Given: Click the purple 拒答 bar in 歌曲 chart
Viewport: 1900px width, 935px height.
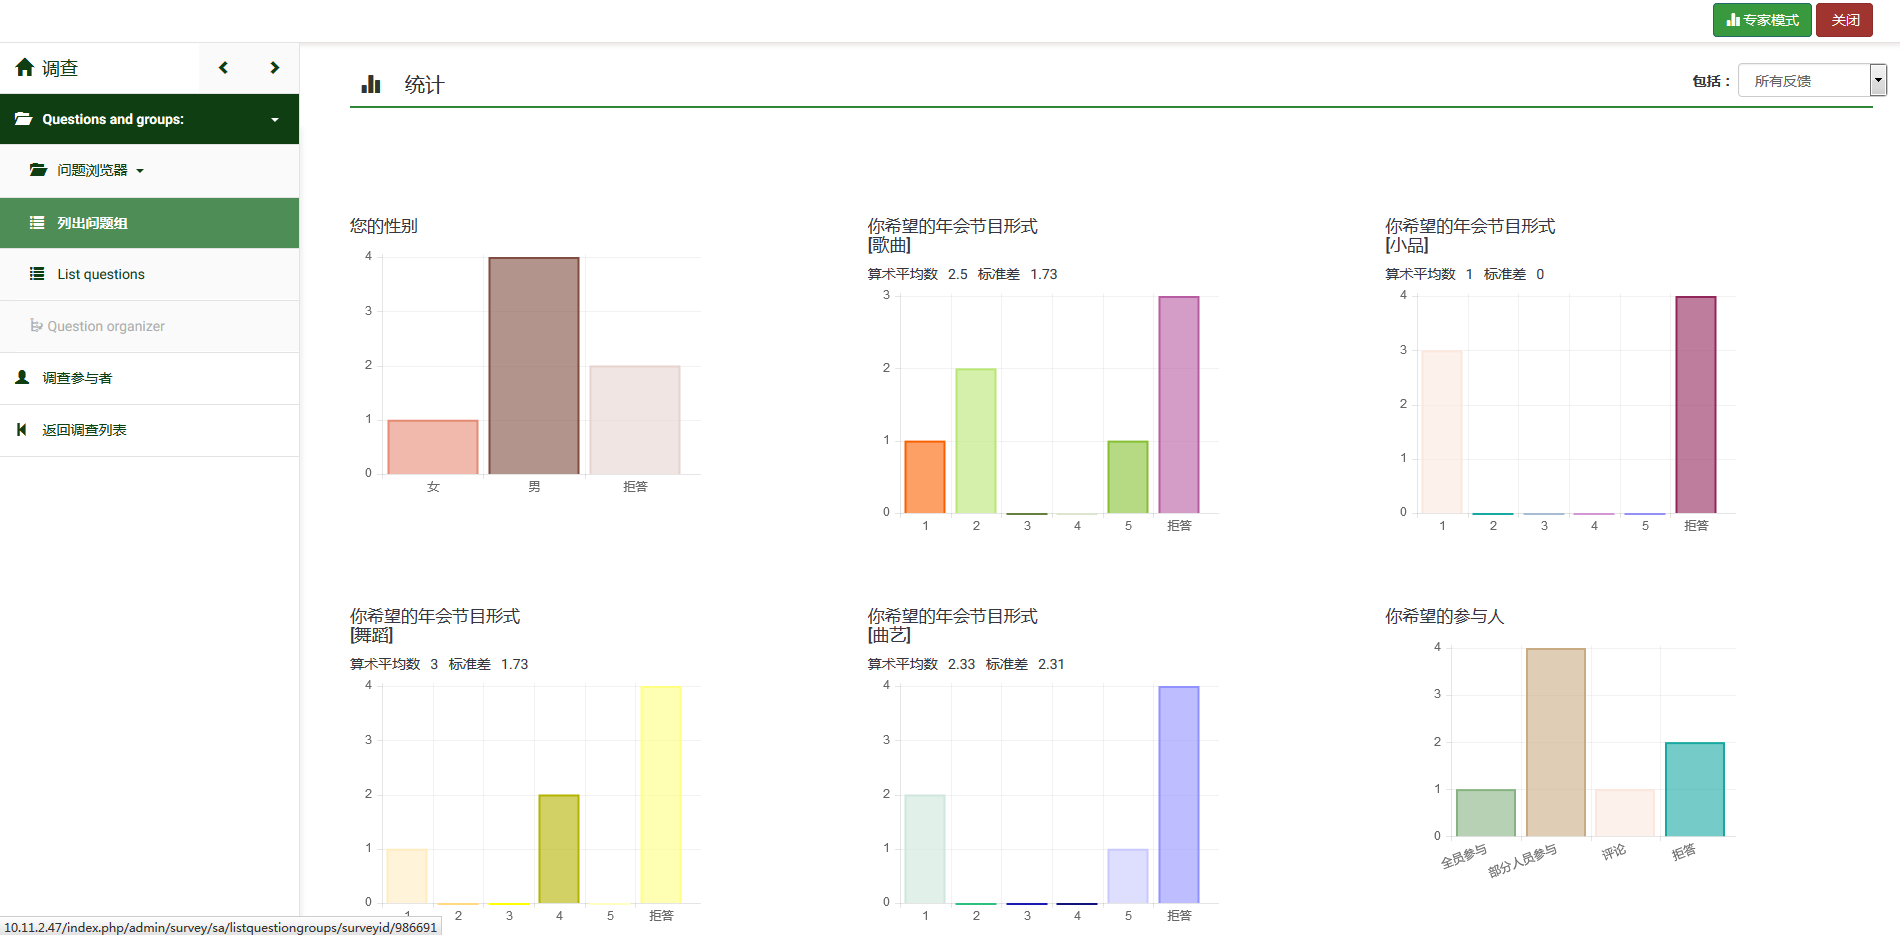Looking at the screenshot, I should click(x=1178, y=405).
